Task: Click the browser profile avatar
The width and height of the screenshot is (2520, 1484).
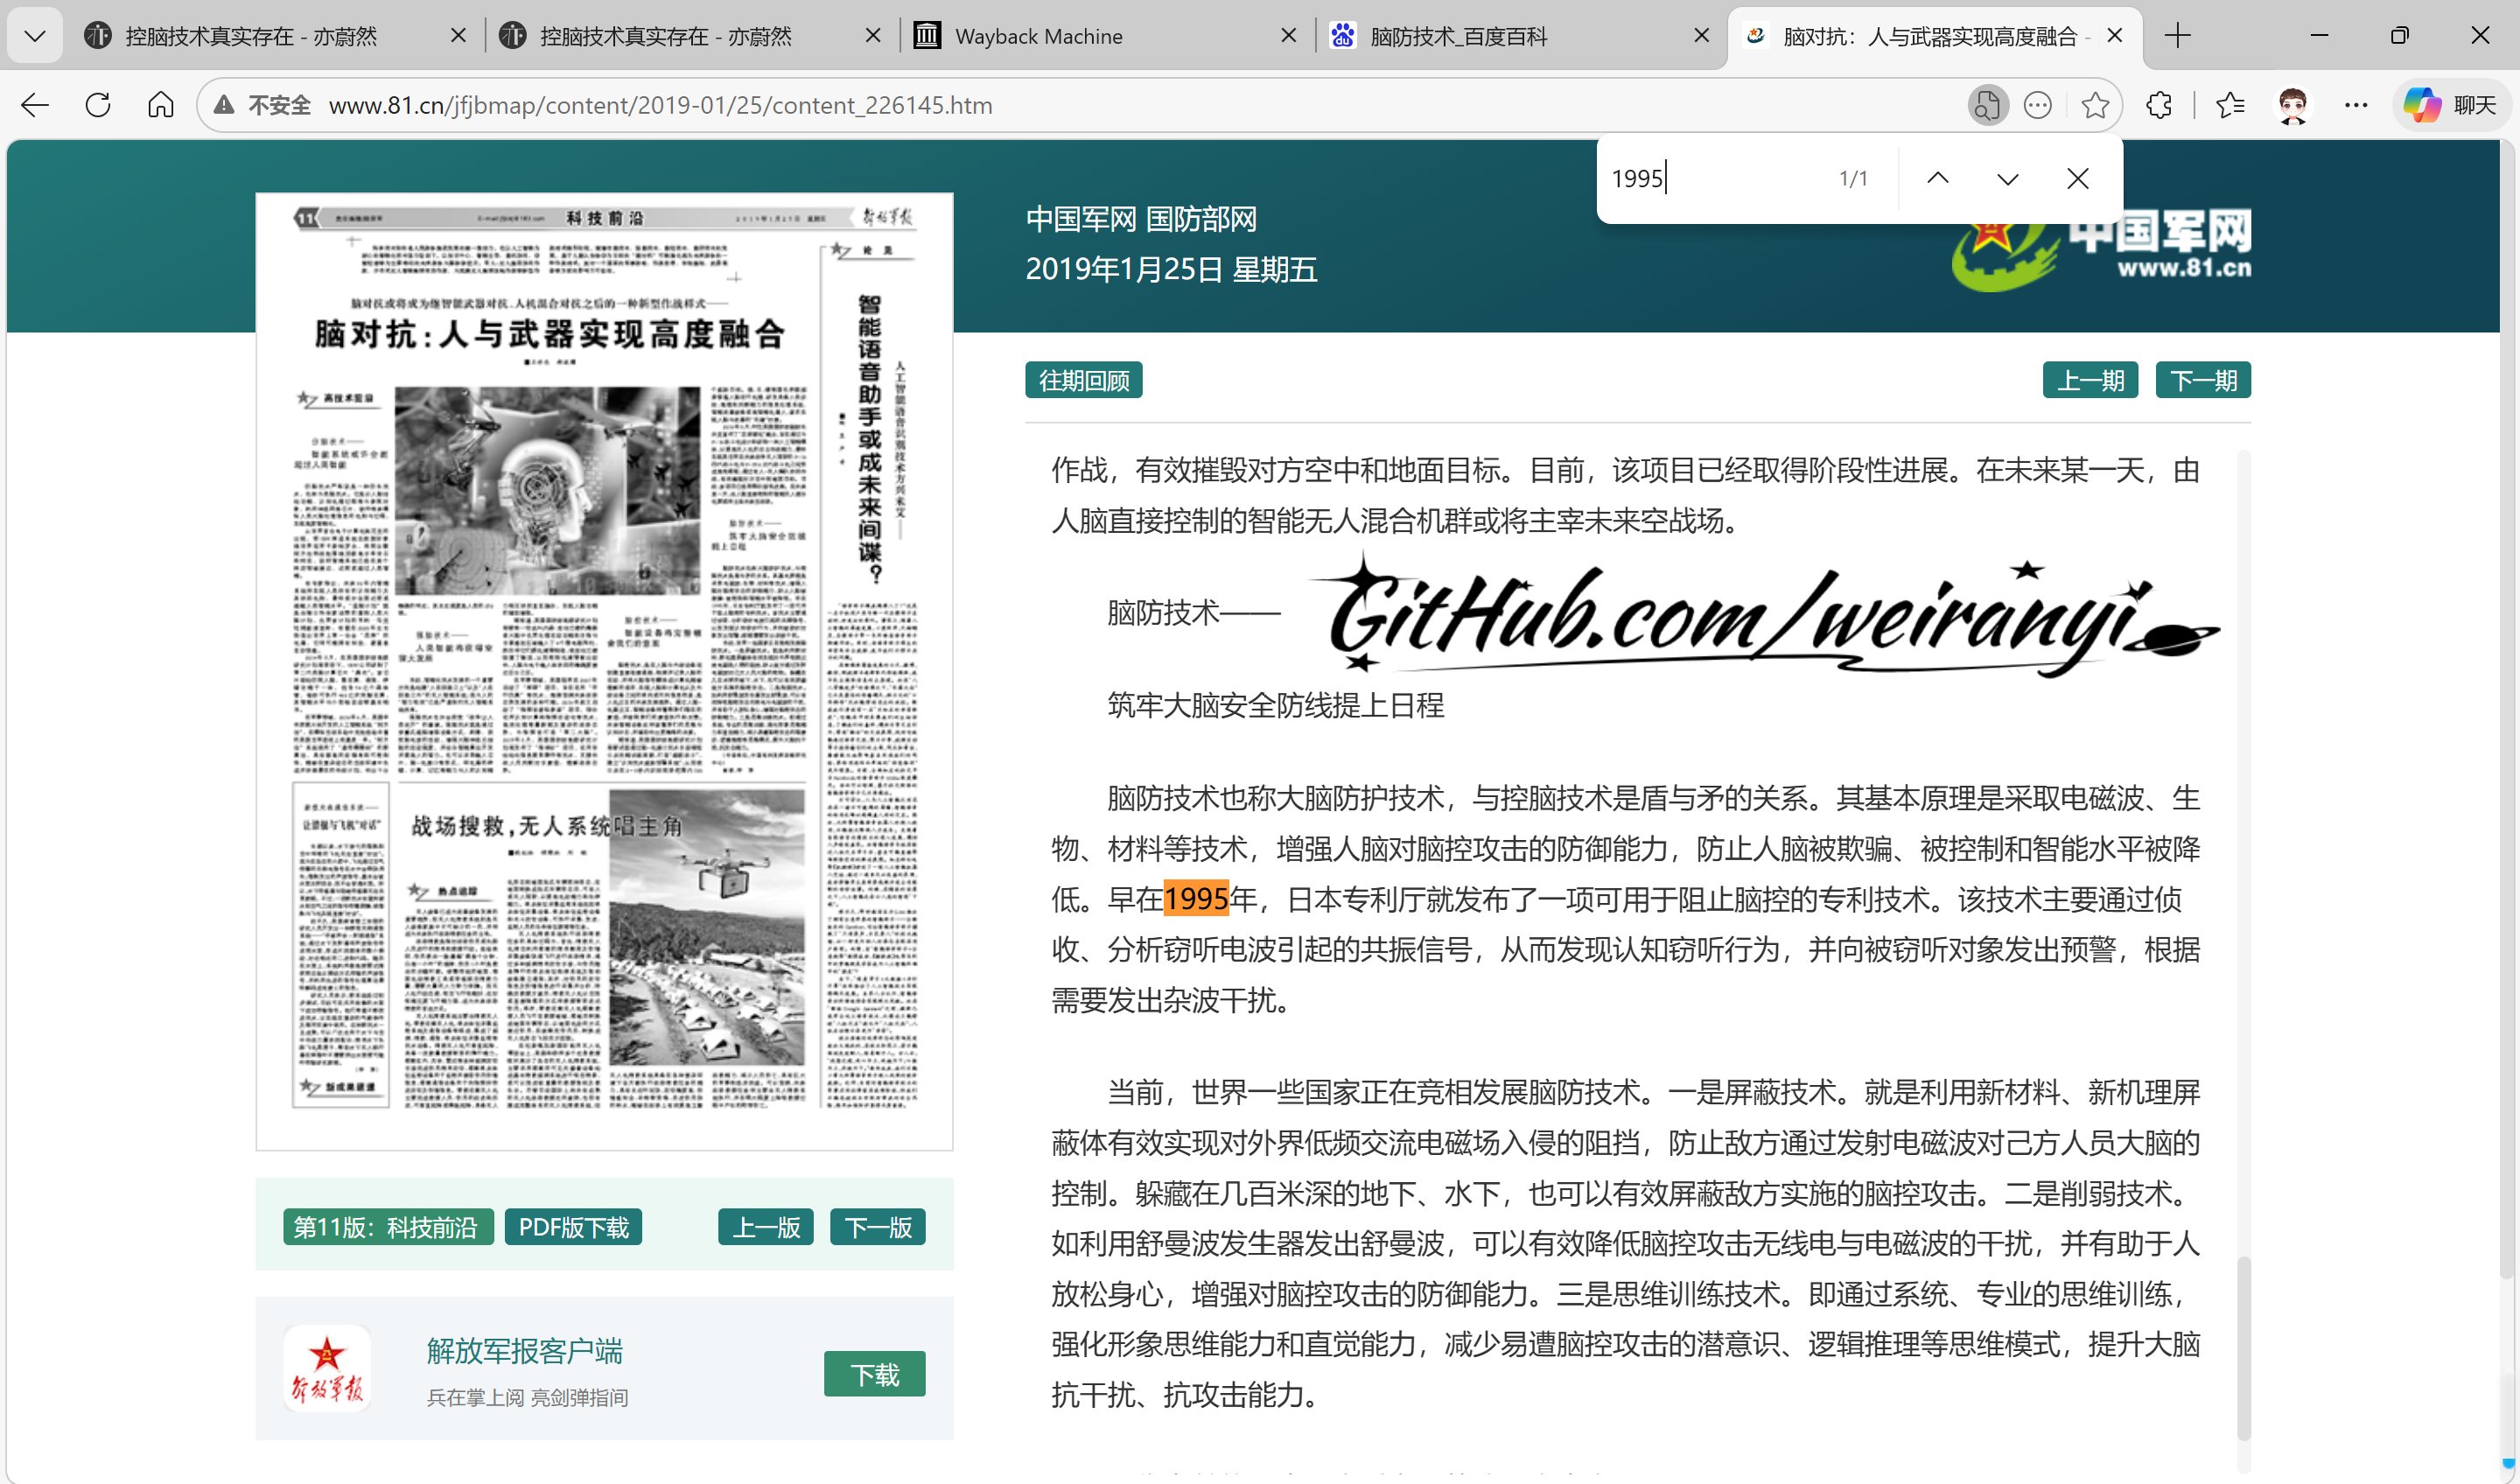Action: (x=2294, y=105)
